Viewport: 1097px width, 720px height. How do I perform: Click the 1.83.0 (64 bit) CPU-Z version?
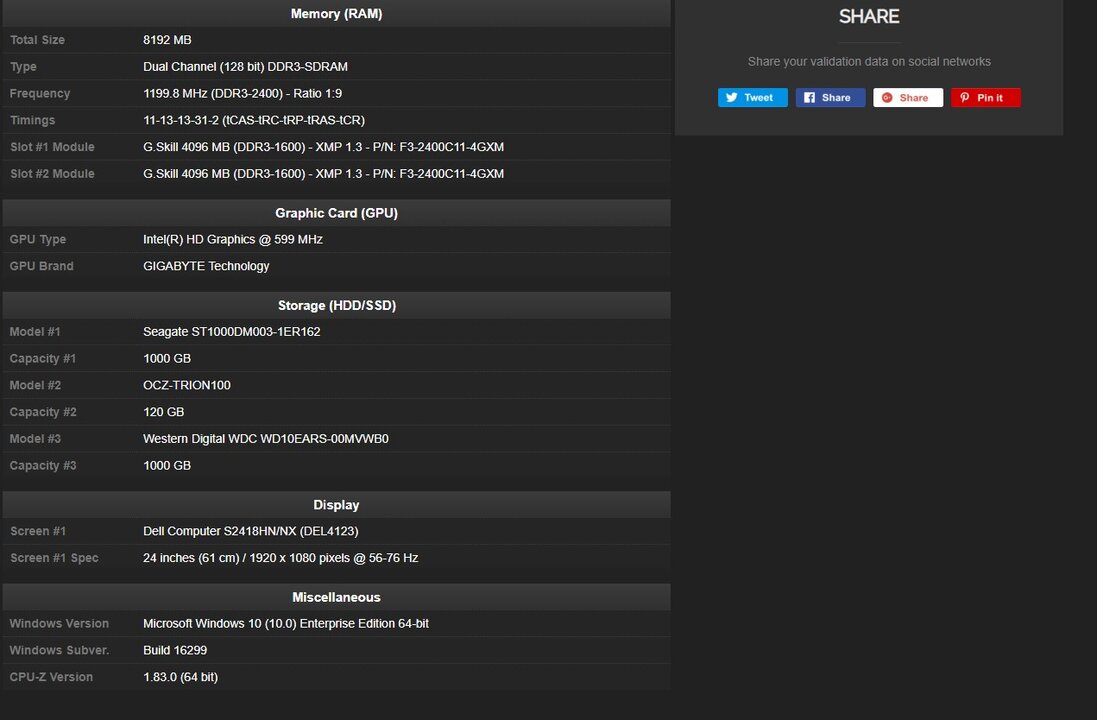point(181,677)
